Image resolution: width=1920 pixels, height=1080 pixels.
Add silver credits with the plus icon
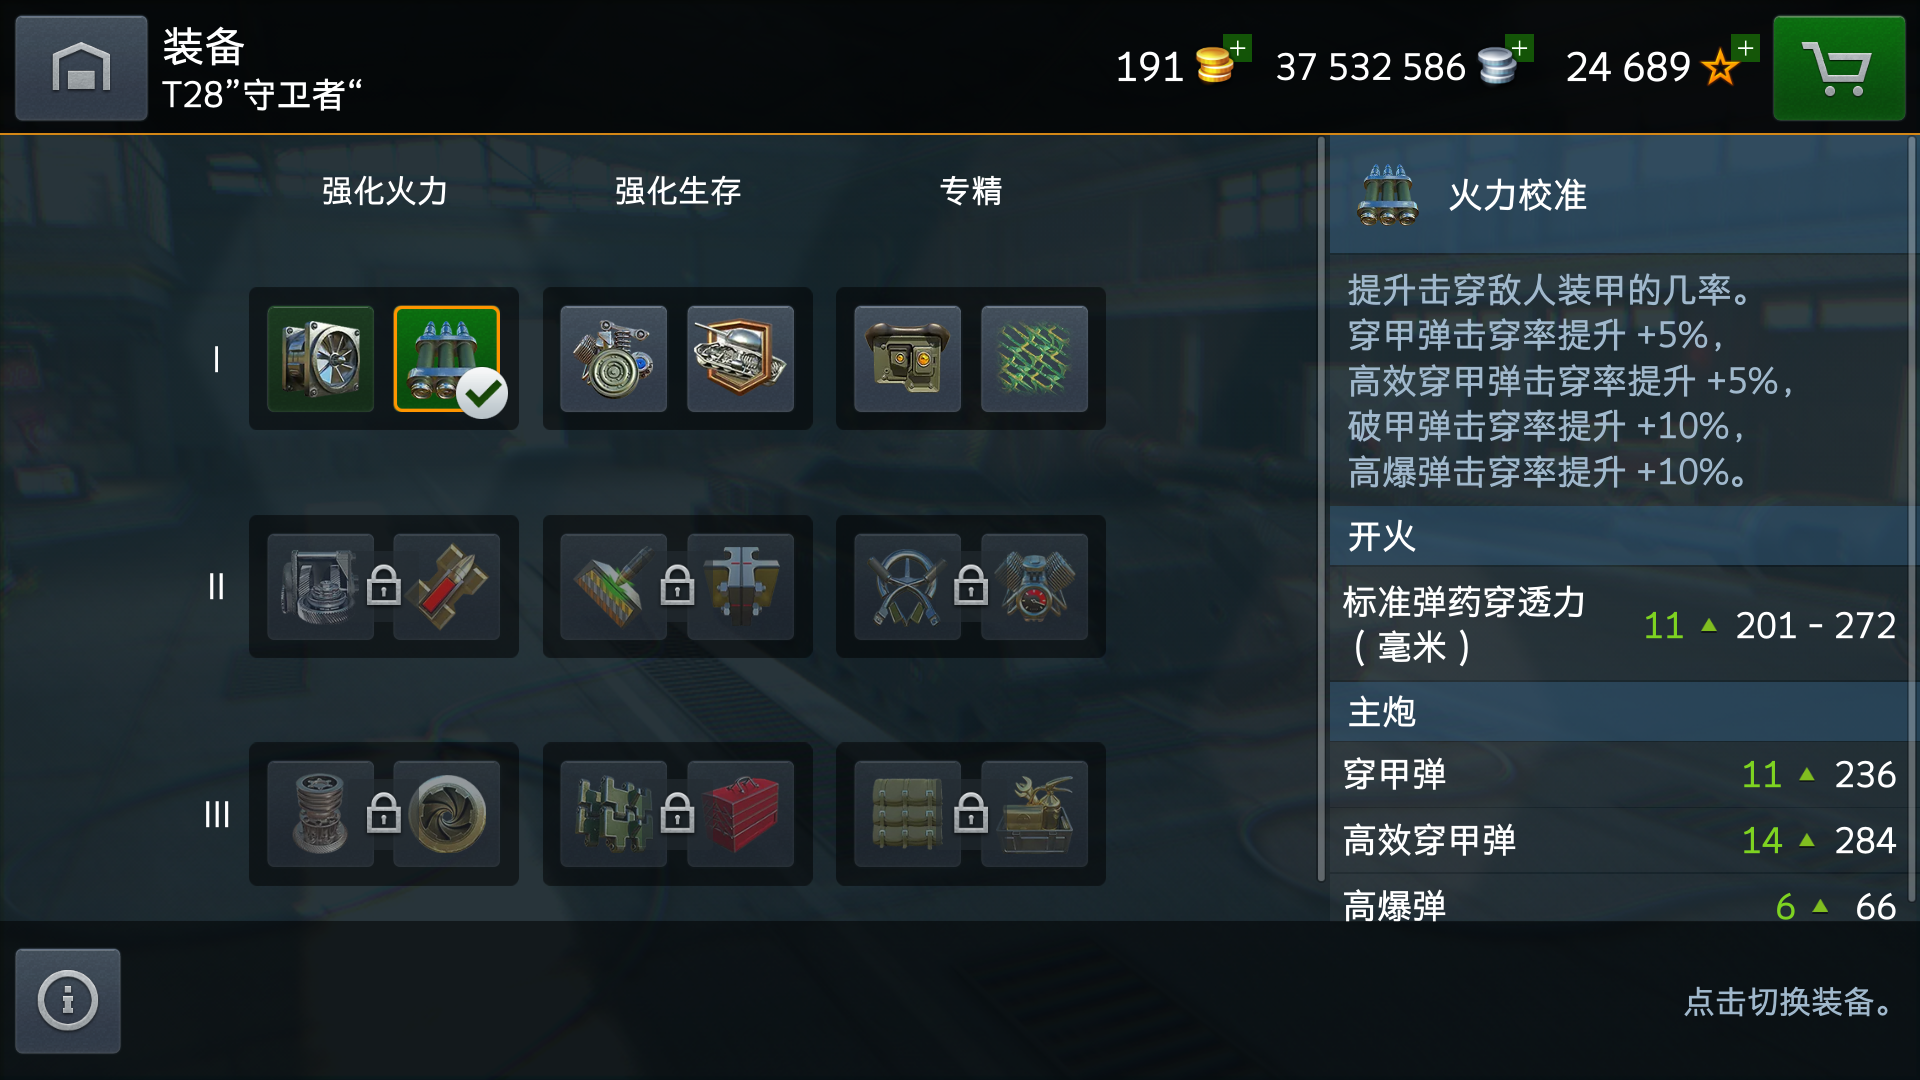tap(1520, 48)
